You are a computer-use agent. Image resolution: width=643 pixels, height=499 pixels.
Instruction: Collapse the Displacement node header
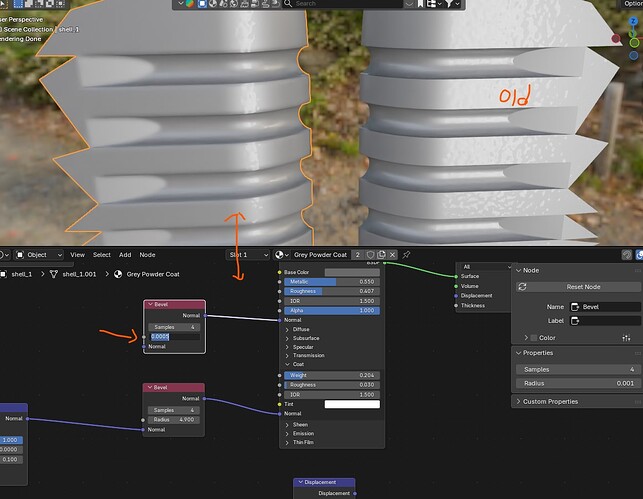tap(300, 482)
